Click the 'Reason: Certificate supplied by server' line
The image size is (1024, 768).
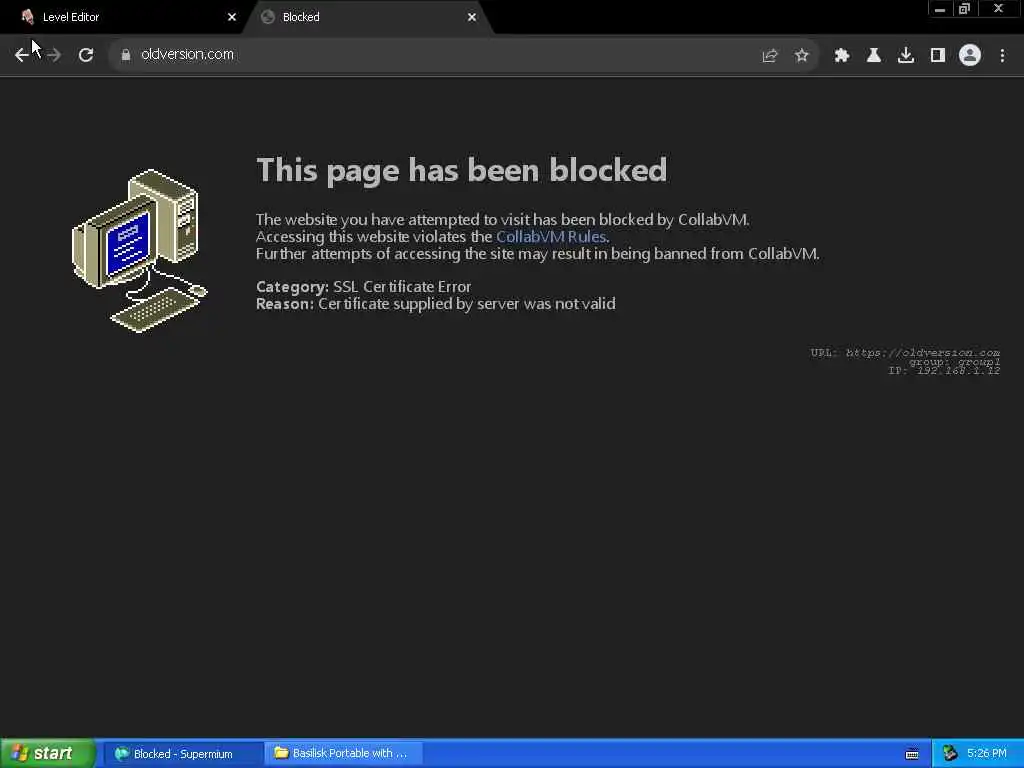tap(436, 304)
